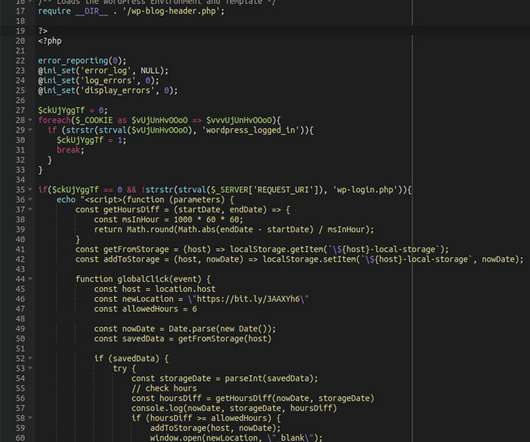Click getFromStorage constant on line 41
The image size is (530, 442).
(136, 249)
